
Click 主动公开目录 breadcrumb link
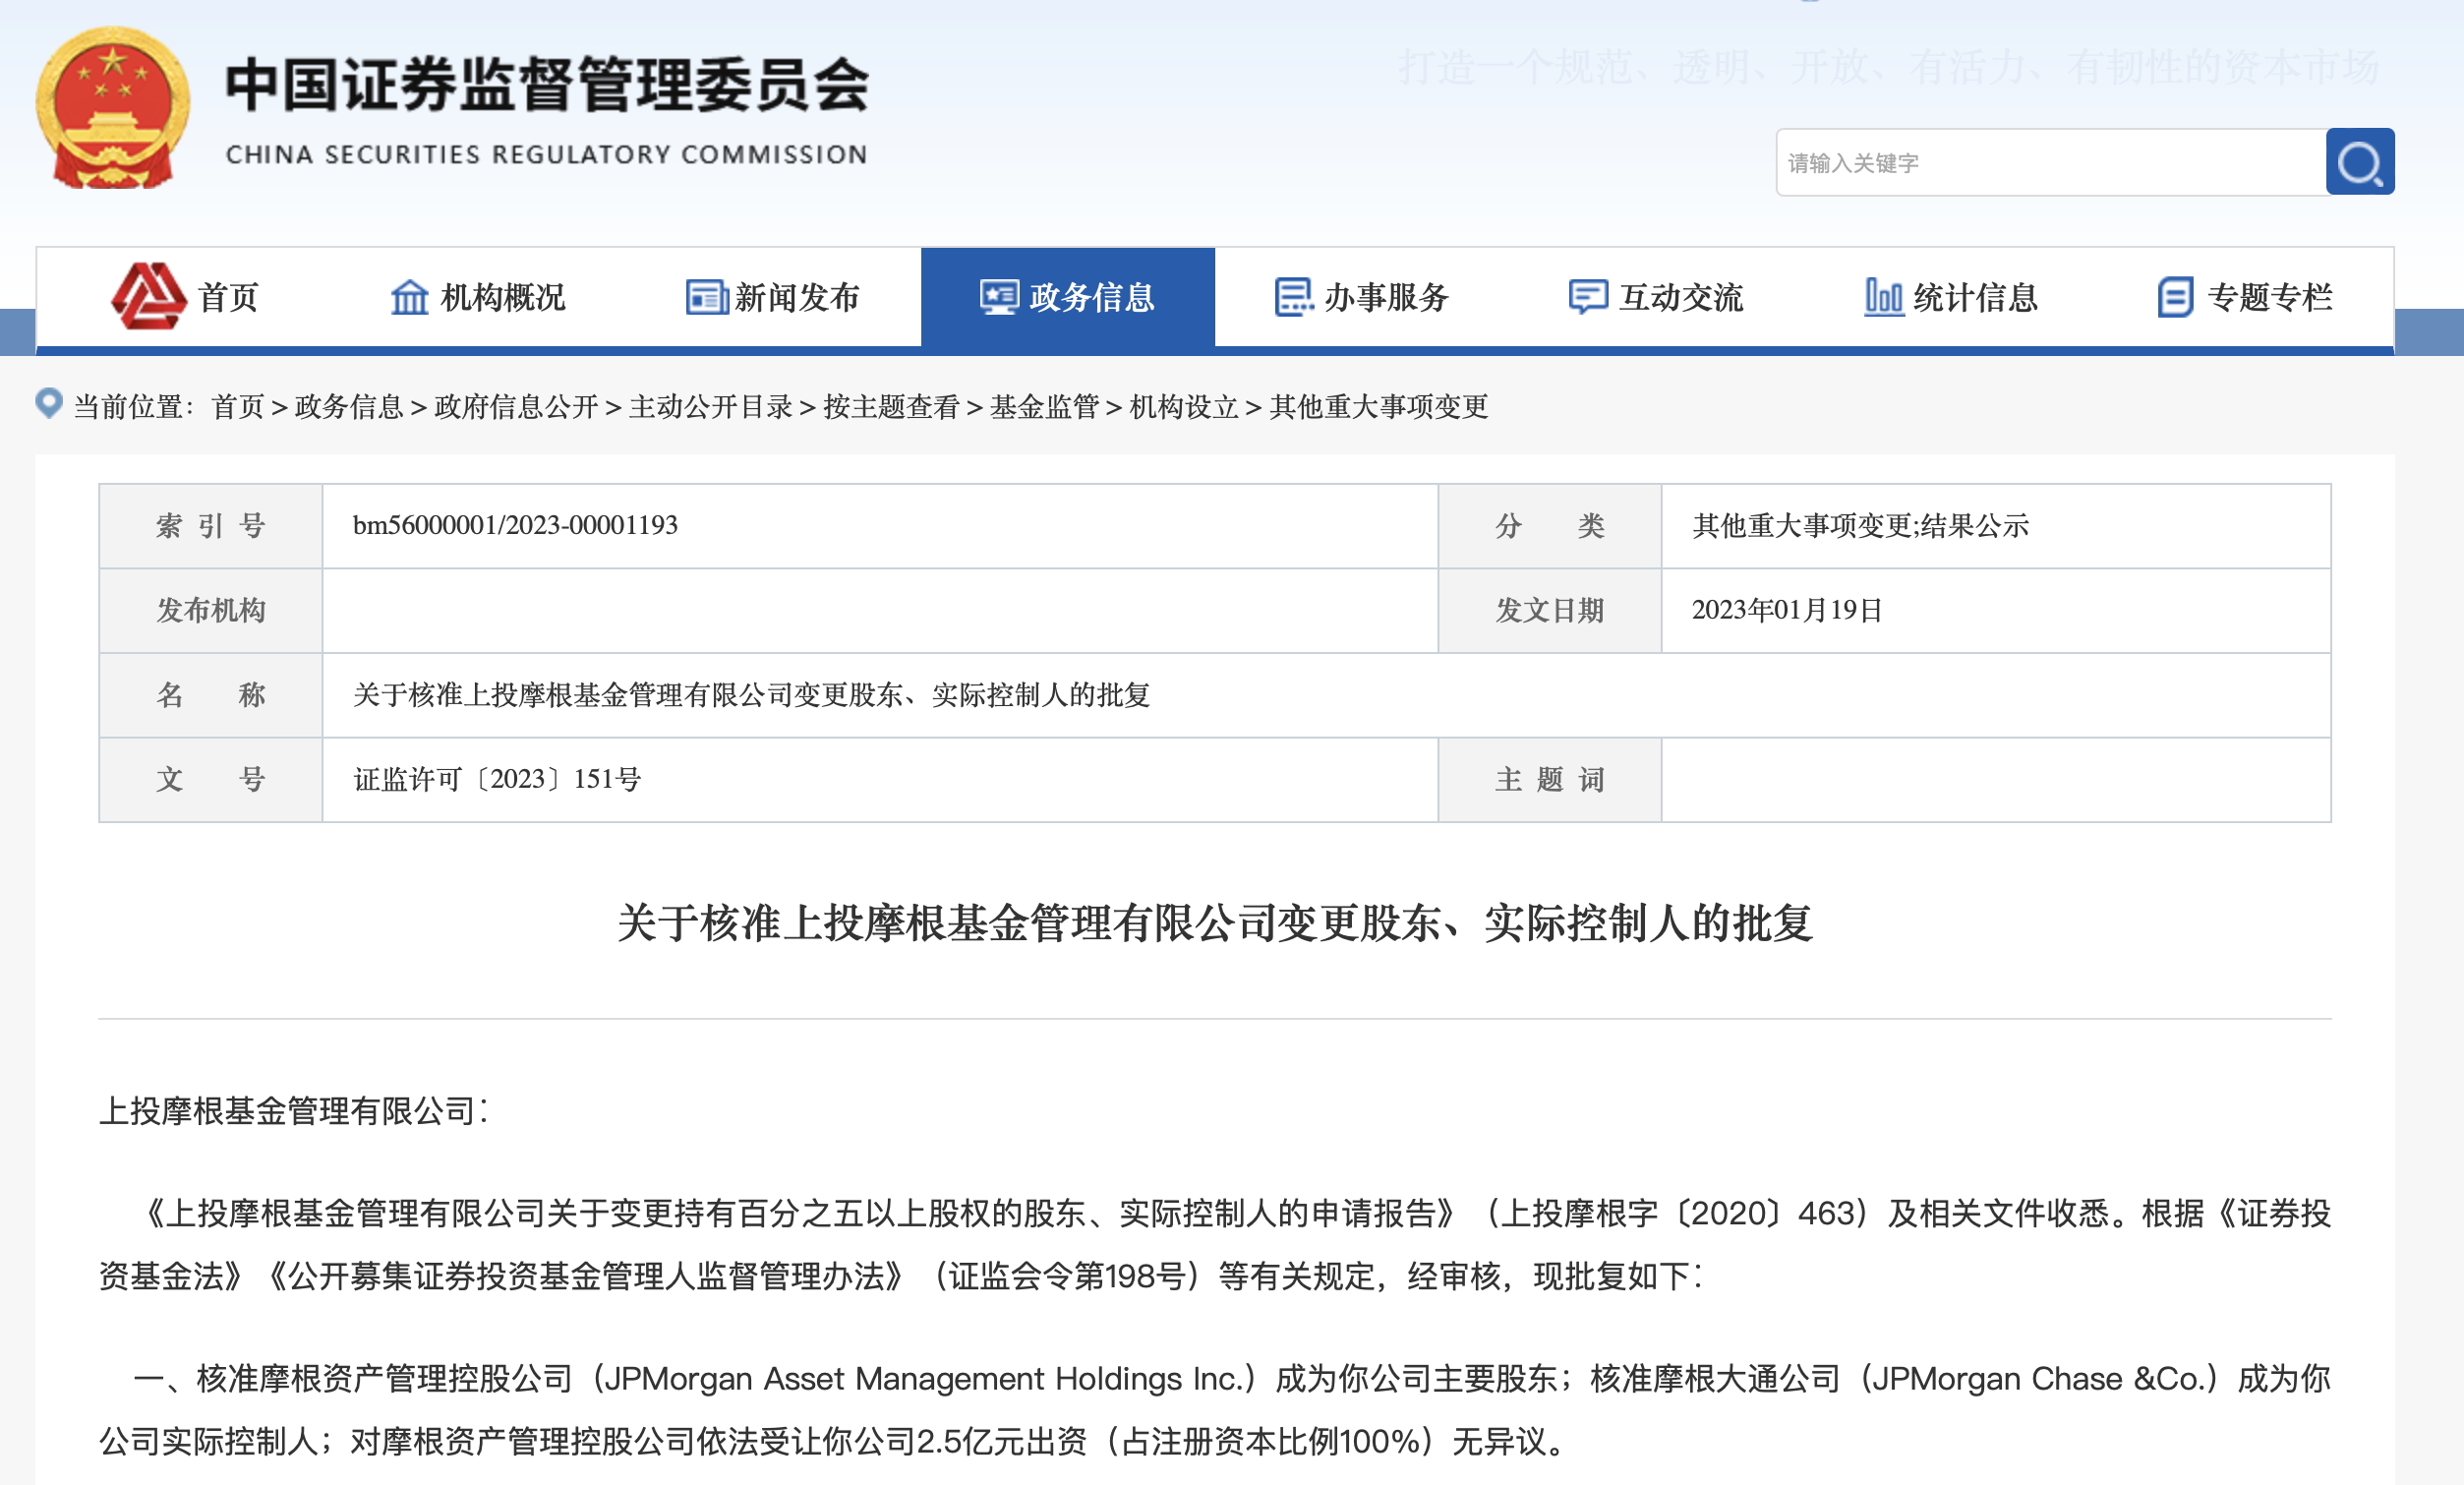[x=710, y=407]
